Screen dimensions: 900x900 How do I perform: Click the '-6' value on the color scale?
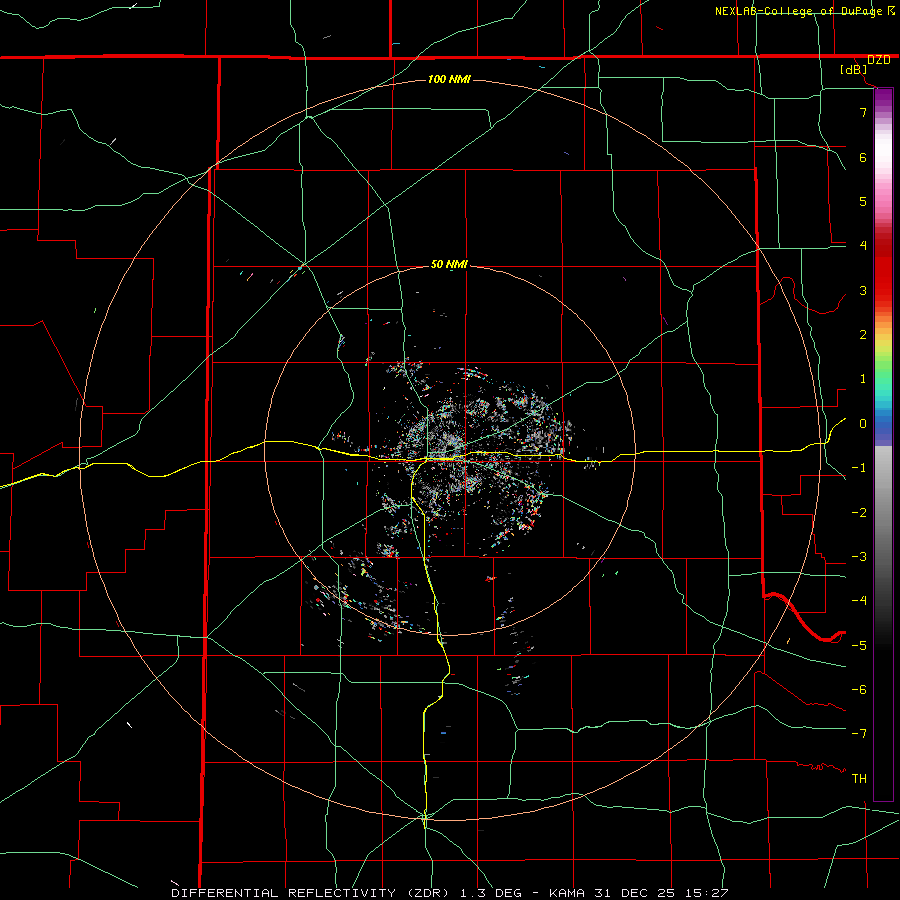859,690
